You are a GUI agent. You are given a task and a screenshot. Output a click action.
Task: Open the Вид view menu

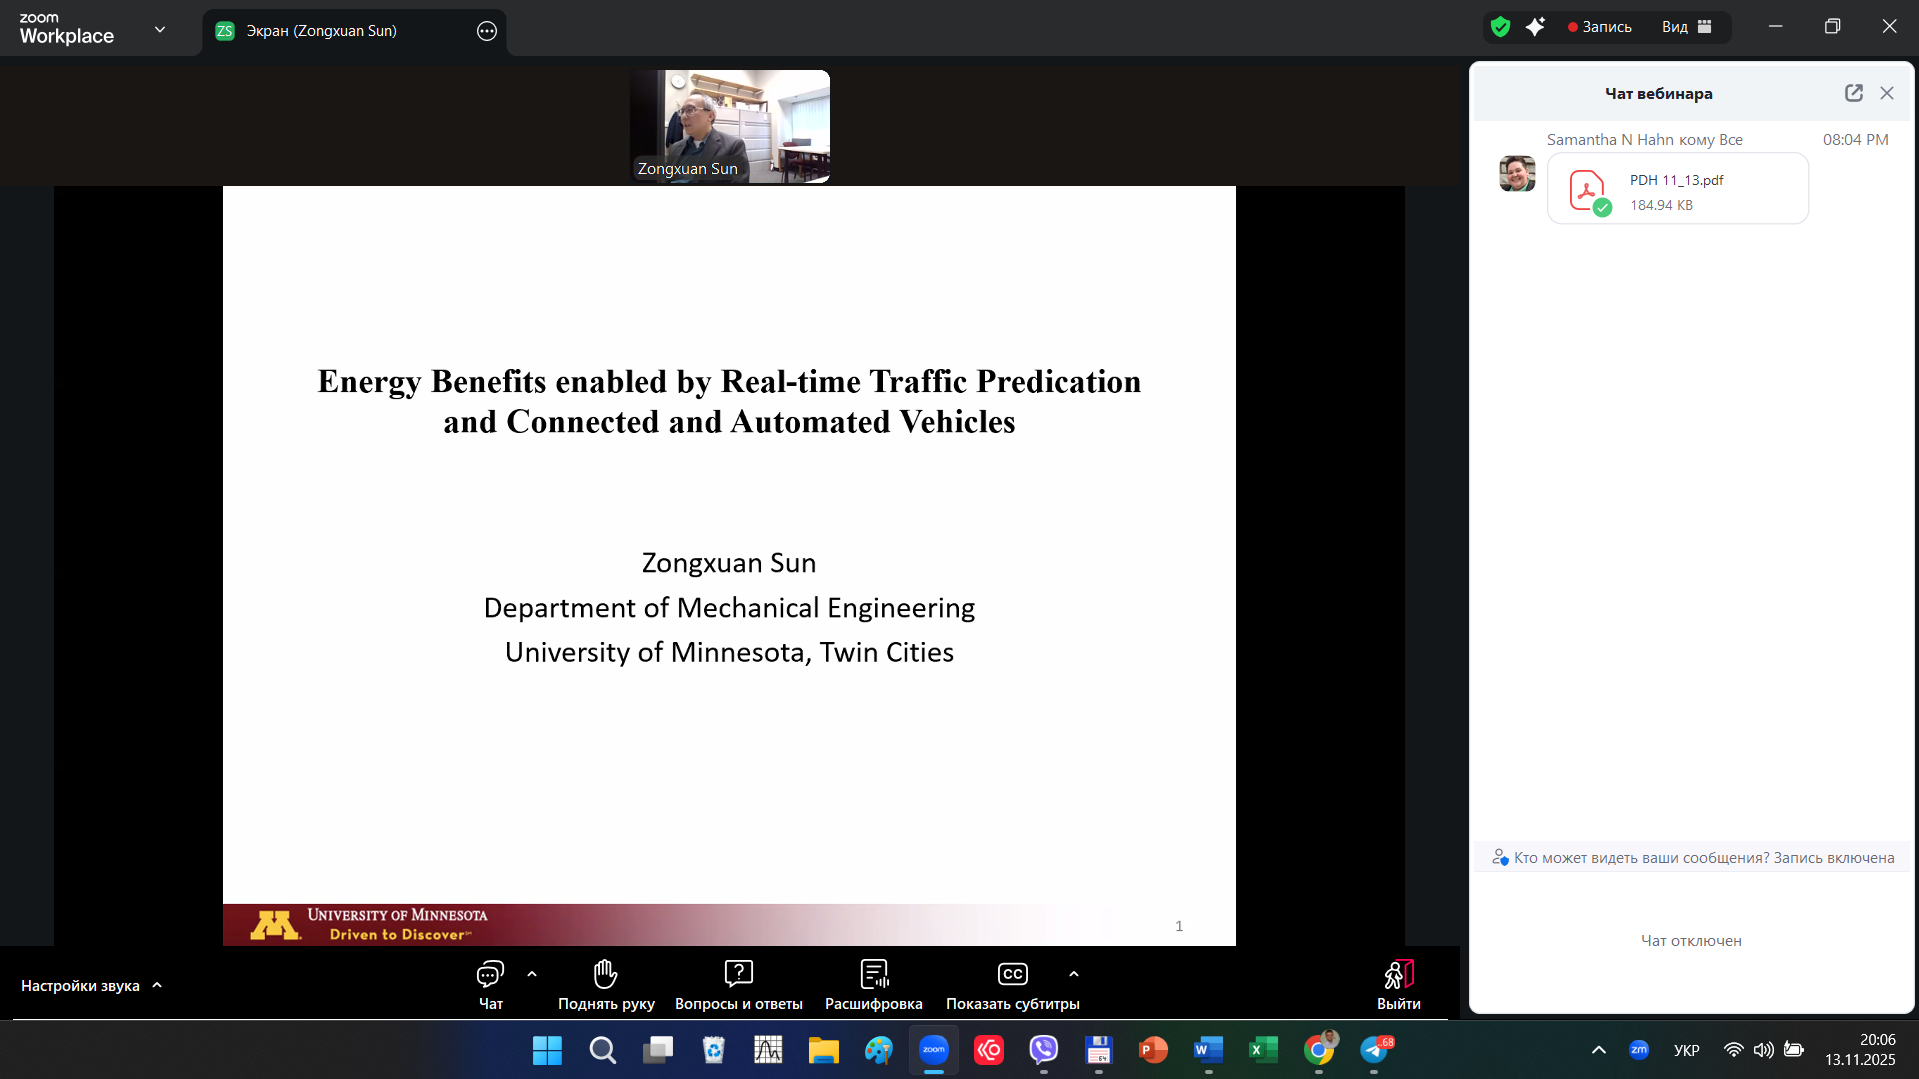[1686, 27]
